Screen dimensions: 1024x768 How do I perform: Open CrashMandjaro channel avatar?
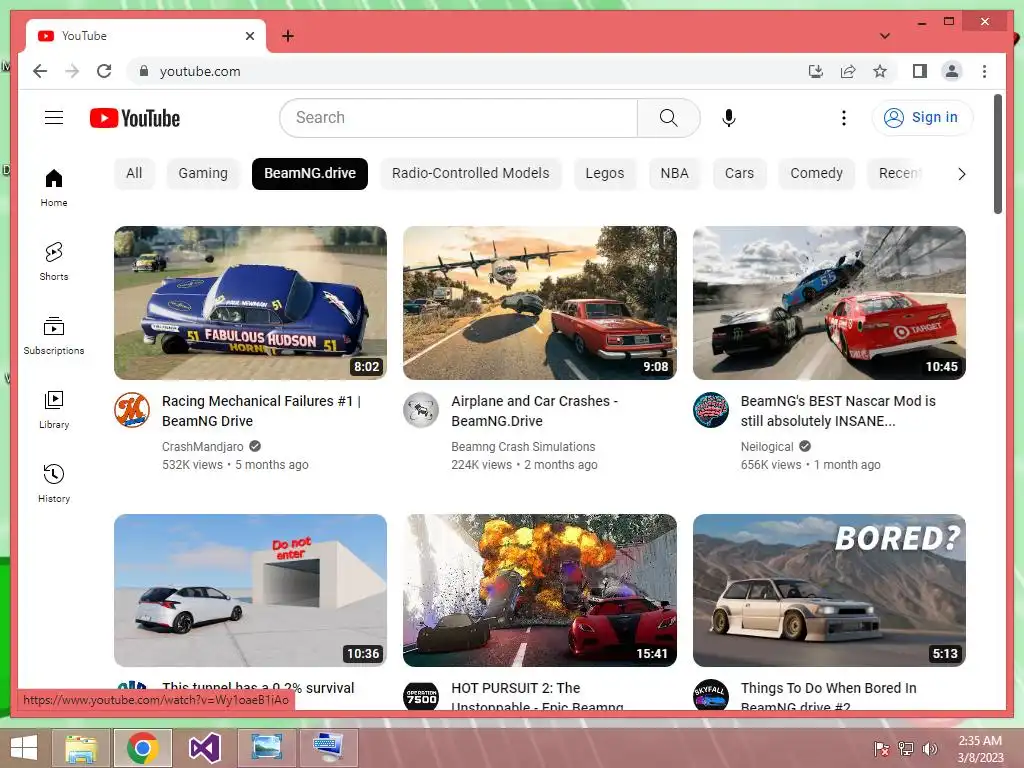[x=132, y=410]
